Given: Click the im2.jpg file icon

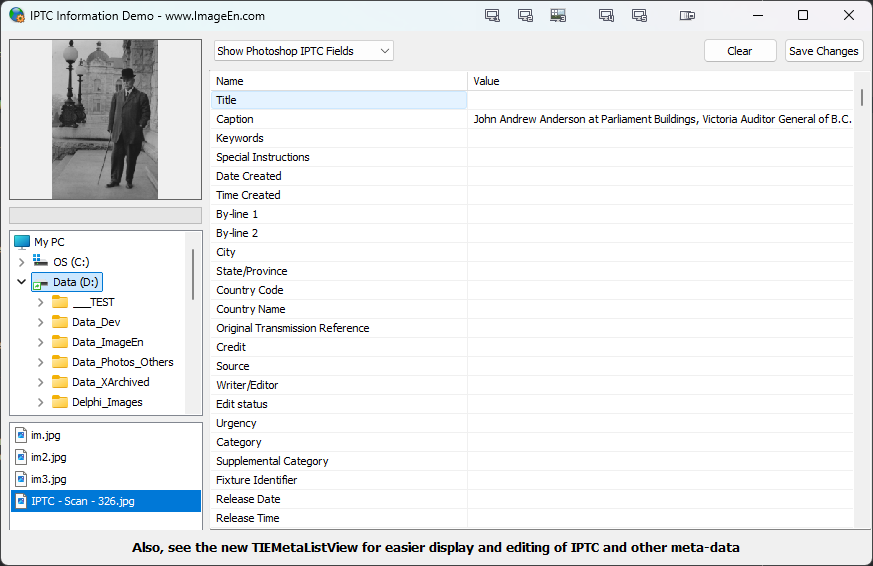Looking at the screenshot, I should (20, 457).
